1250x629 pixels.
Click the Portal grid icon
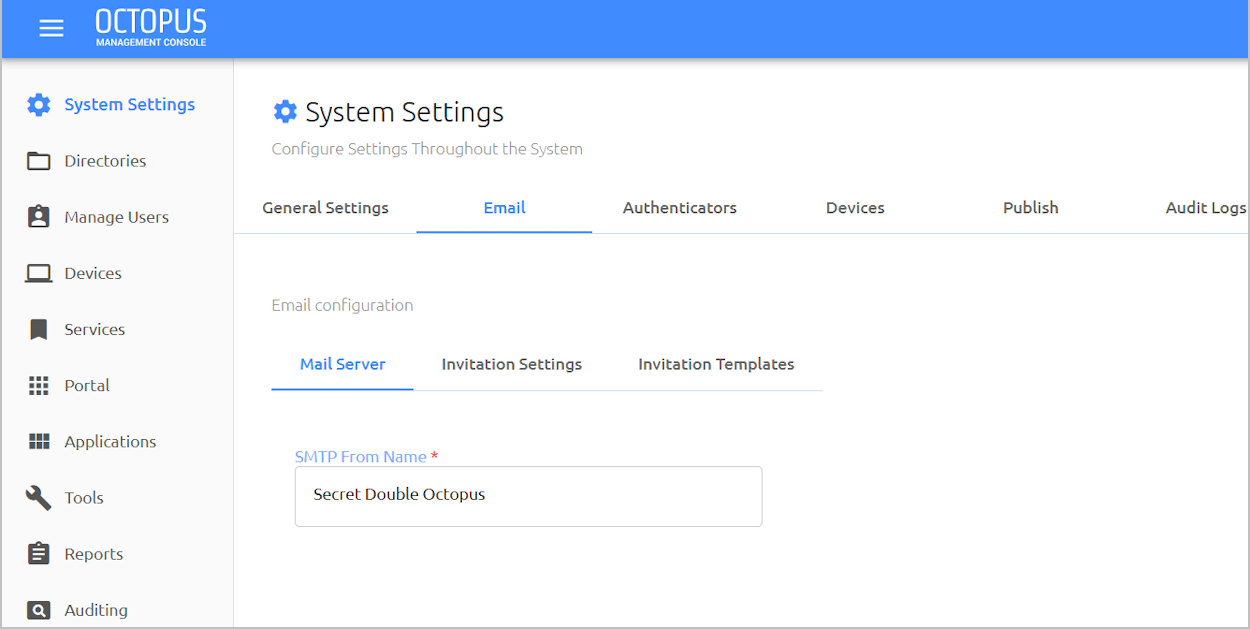click(38, 385)
